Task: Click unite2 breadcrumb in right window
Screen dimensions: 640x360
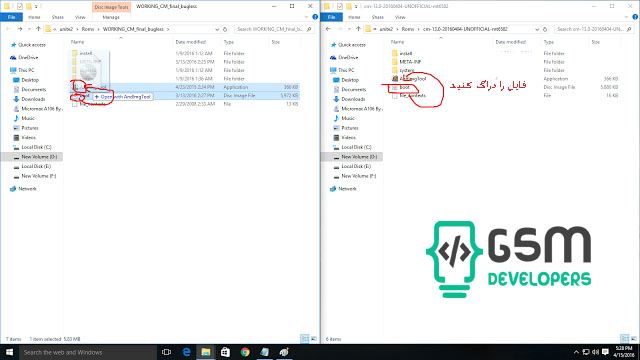Action: (386, 29)
